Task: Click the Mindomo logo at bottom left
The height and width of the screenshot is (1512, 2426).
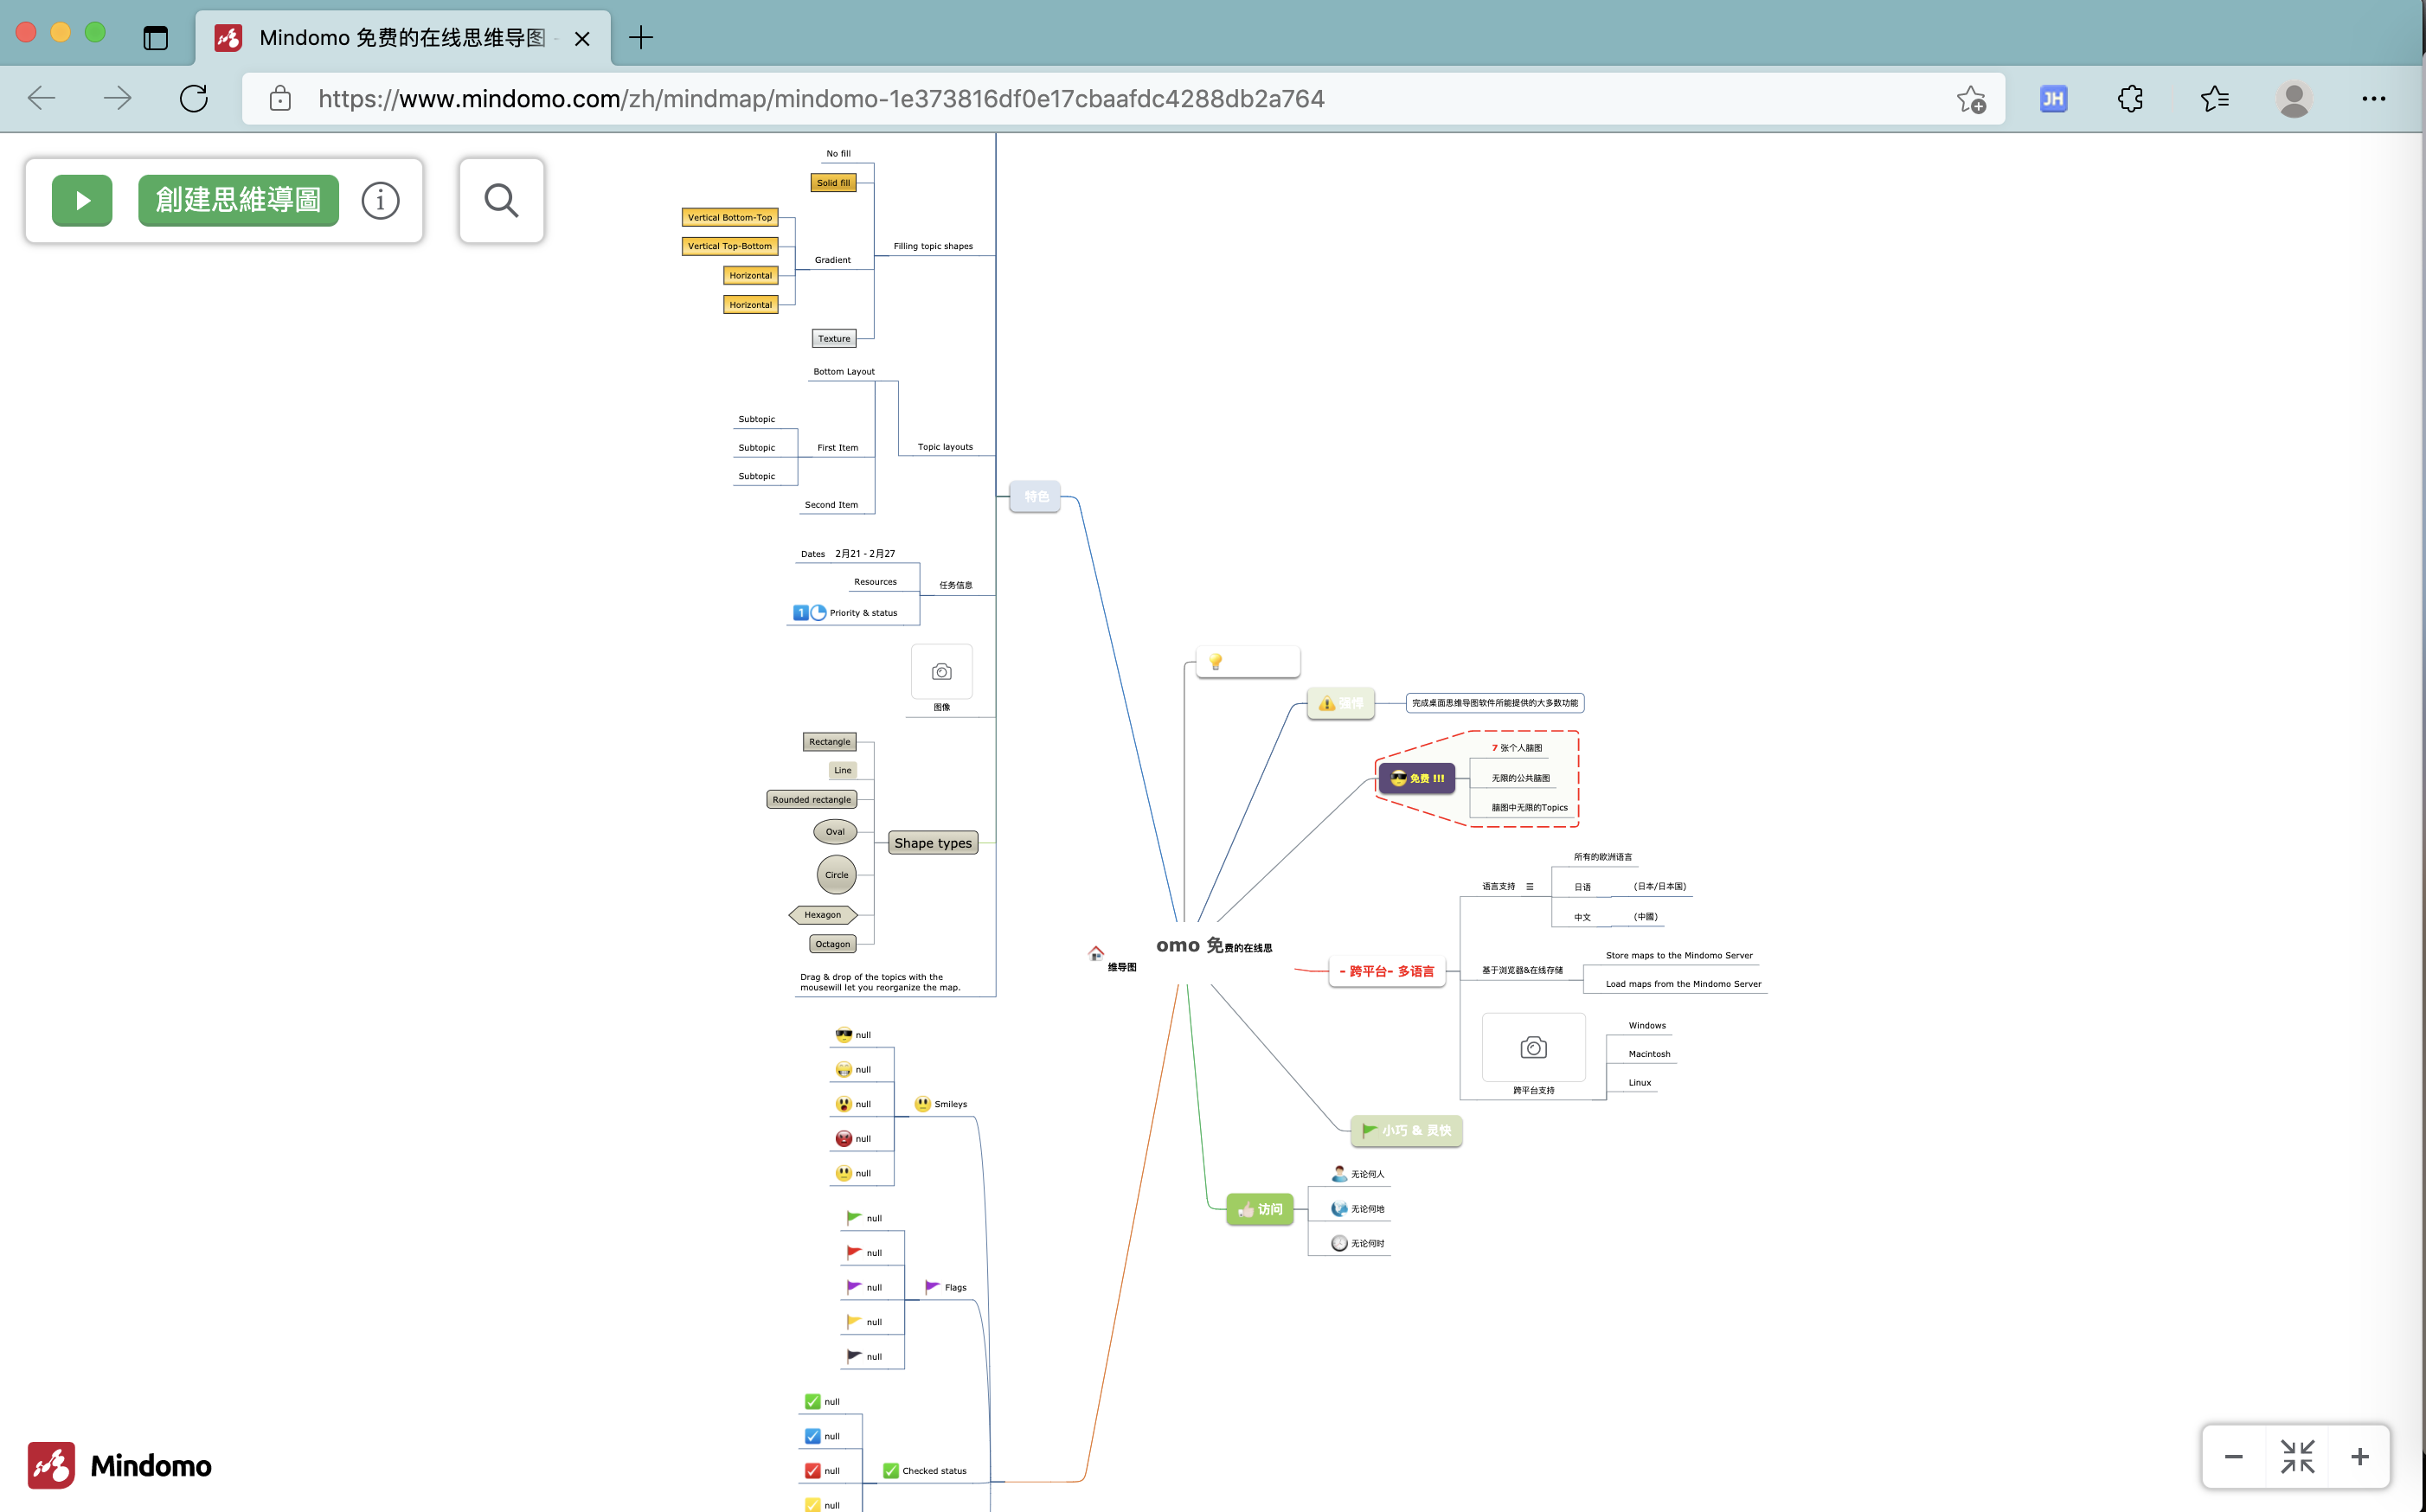Action: (x=119, y=1465)
